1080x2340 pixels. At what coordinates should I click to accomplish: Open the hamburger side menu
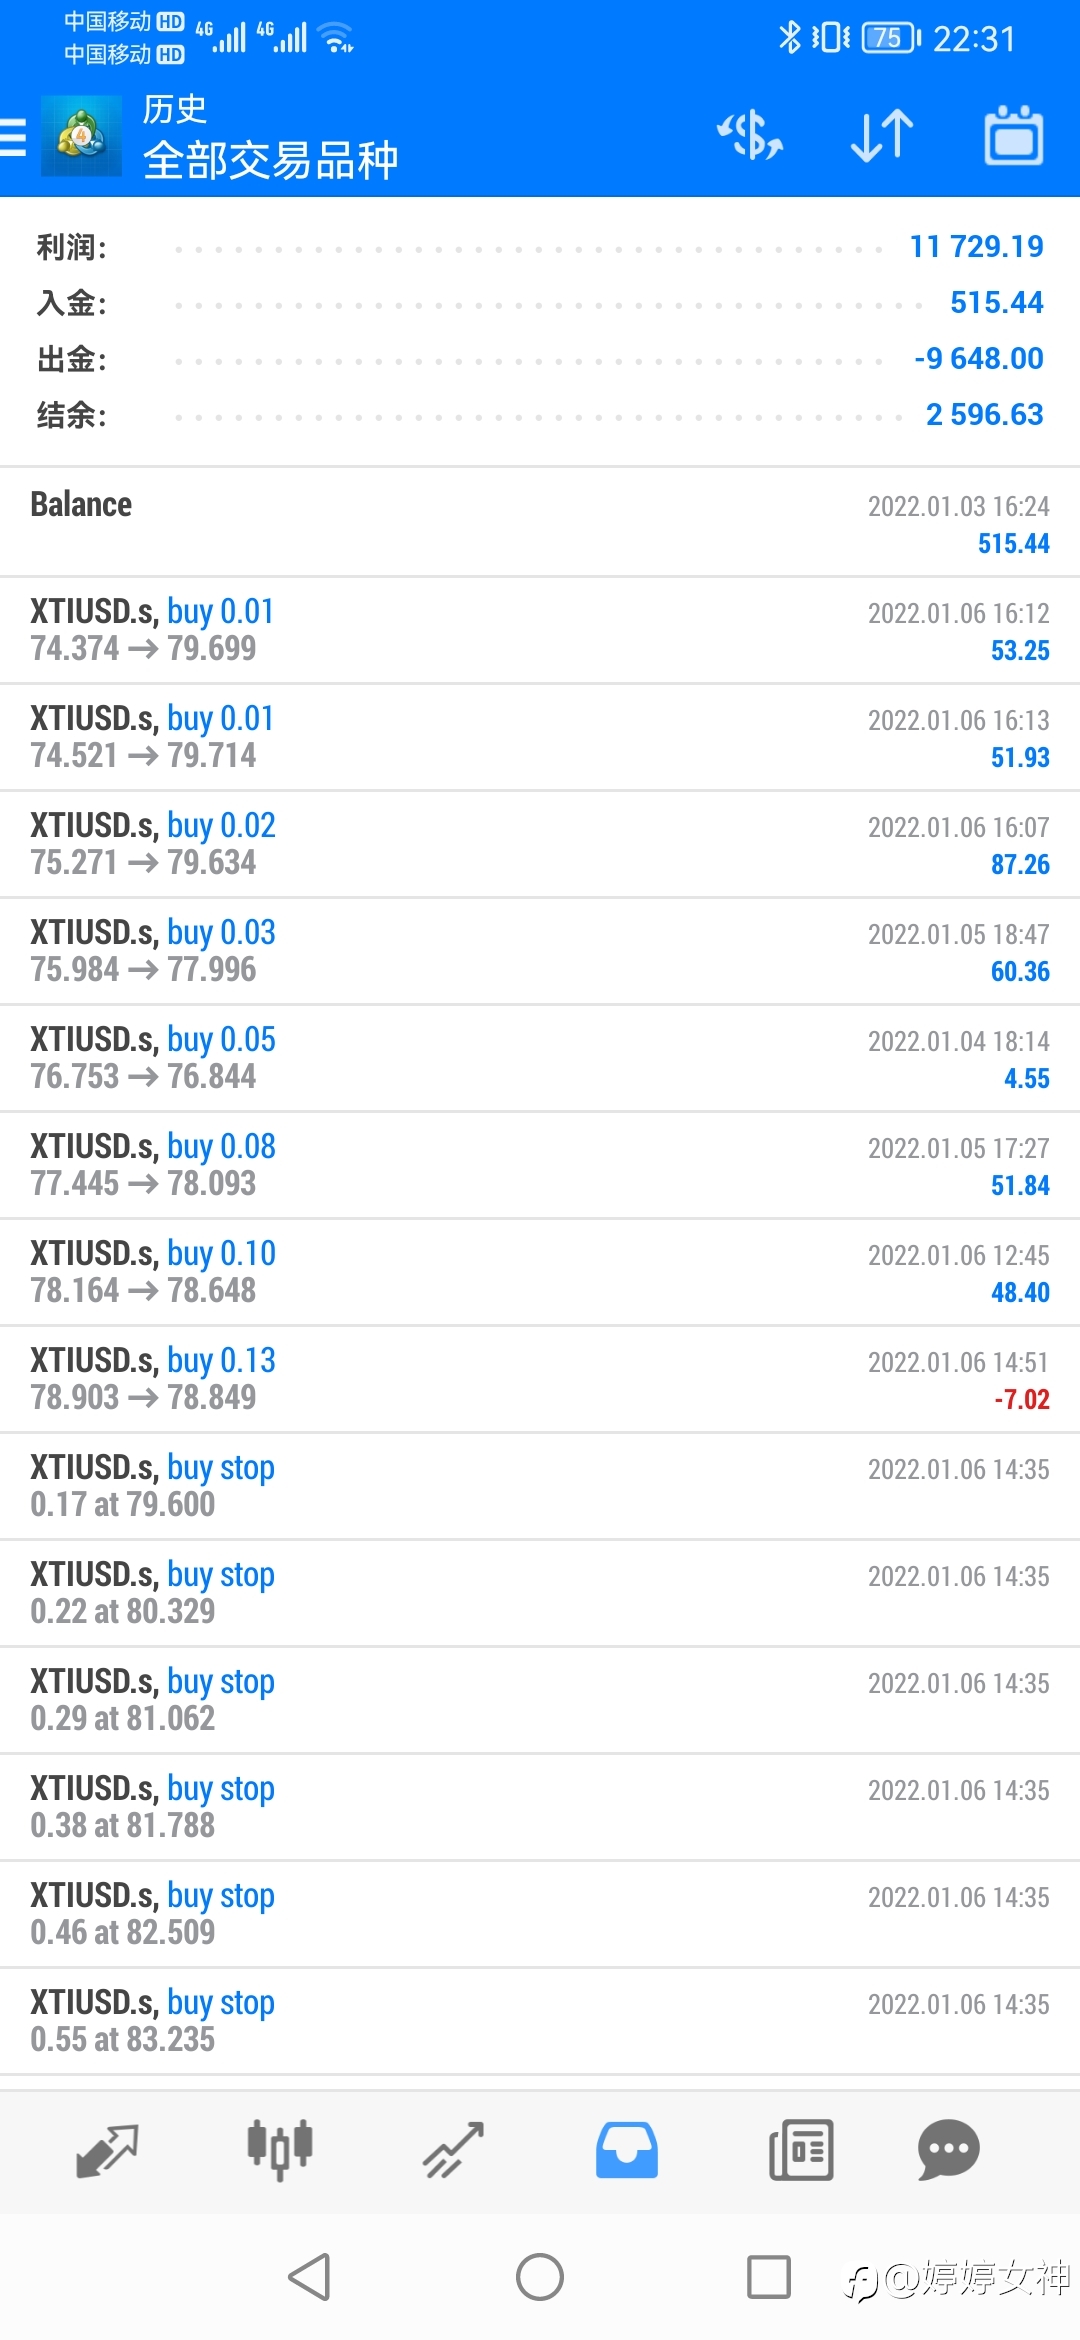pyautogui.click(x=13, y=137)
